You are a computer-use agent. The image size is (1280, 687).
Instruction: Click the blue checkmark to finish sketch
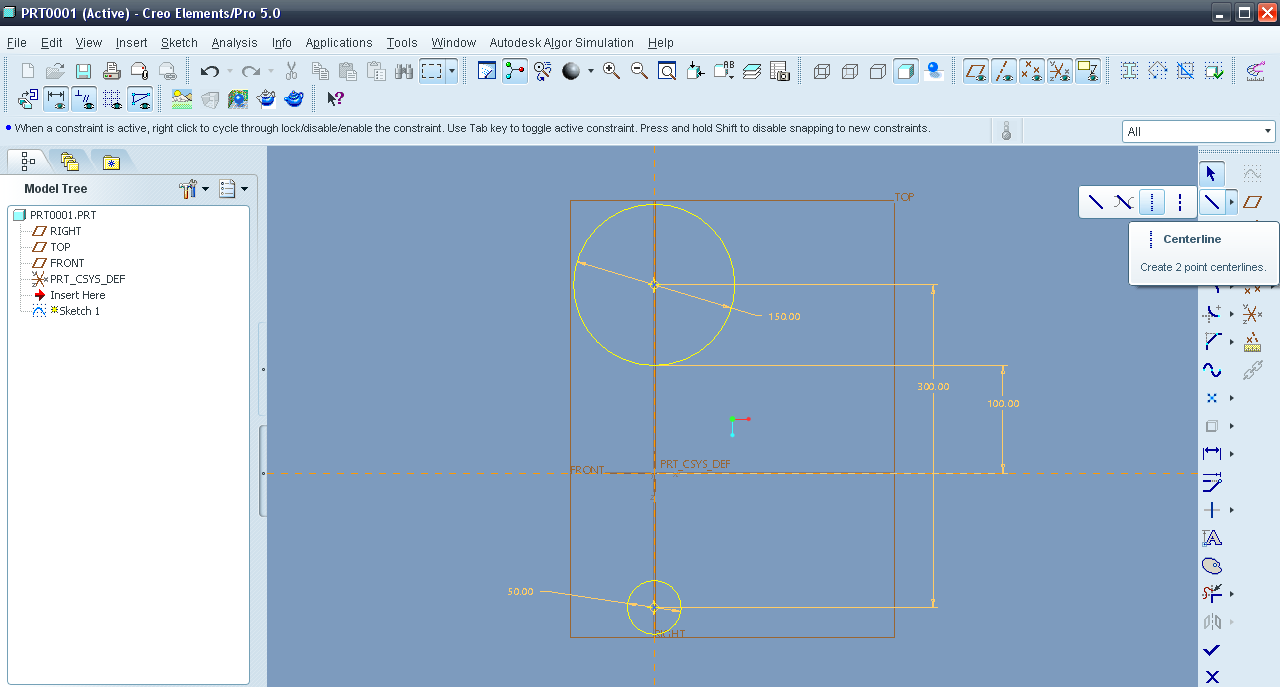click(x=1212, y=650)
